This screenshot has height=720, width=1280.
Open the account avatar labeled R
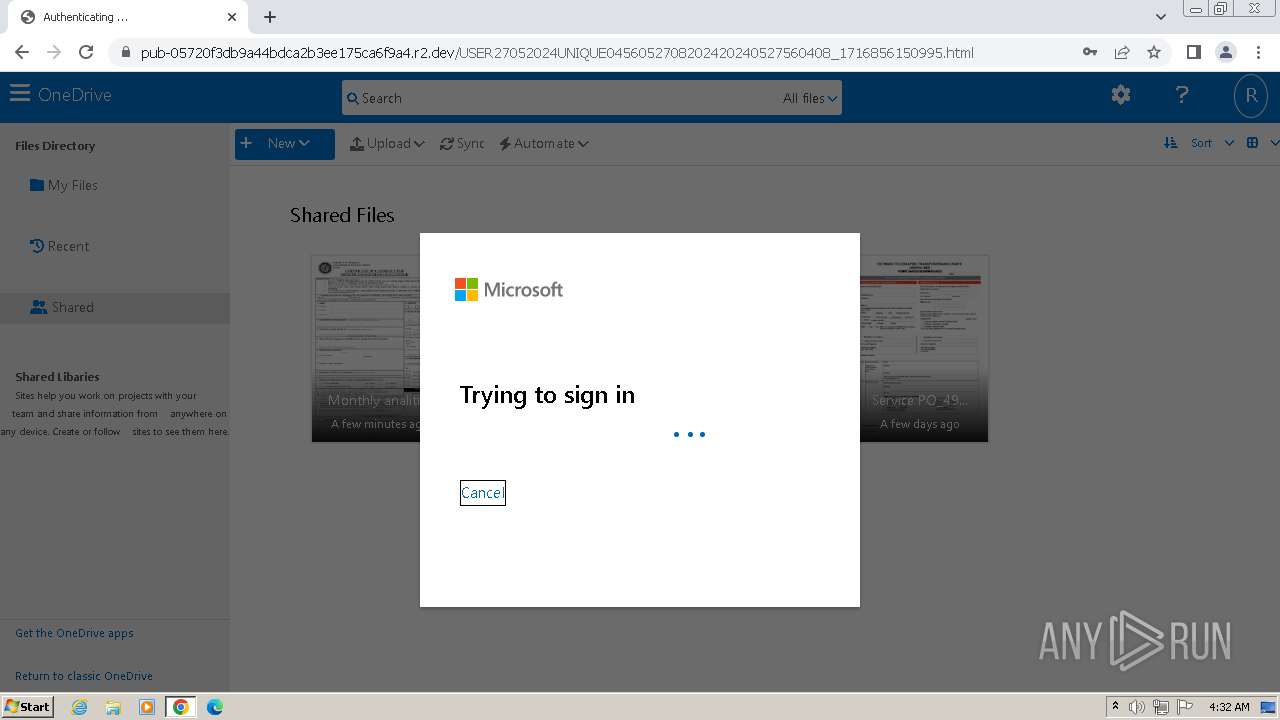pos(1250,96)
